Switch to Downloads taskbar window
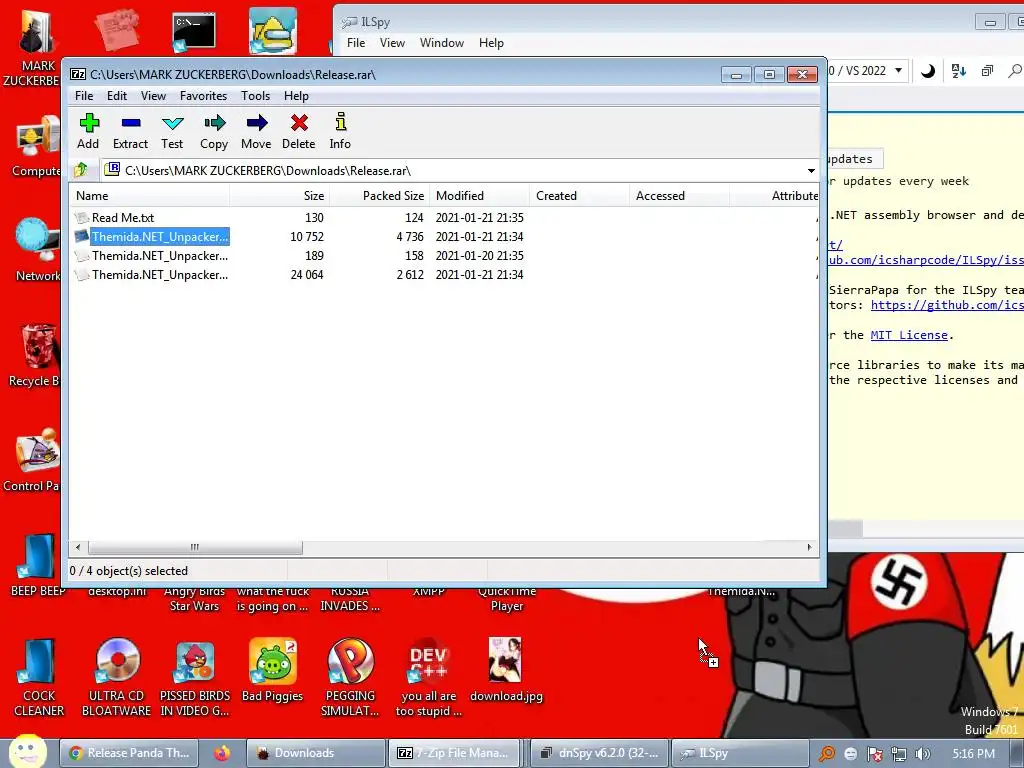 pos(316,753)
